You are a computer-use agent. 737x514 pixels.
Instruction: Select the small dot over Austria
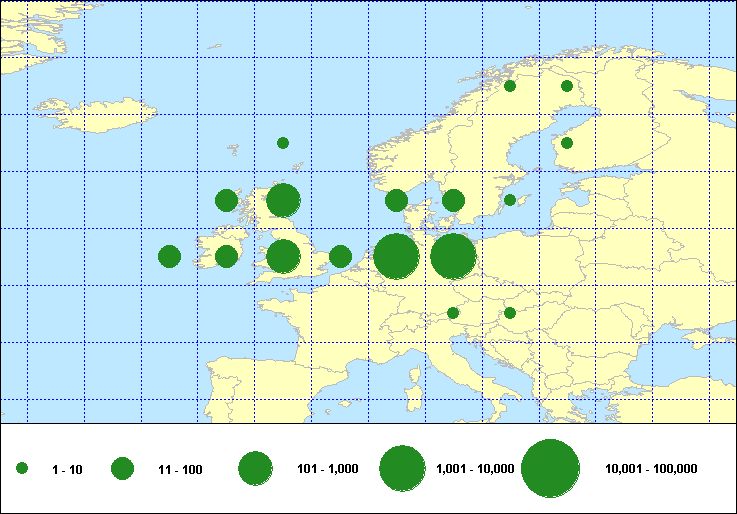pos(453,313)
